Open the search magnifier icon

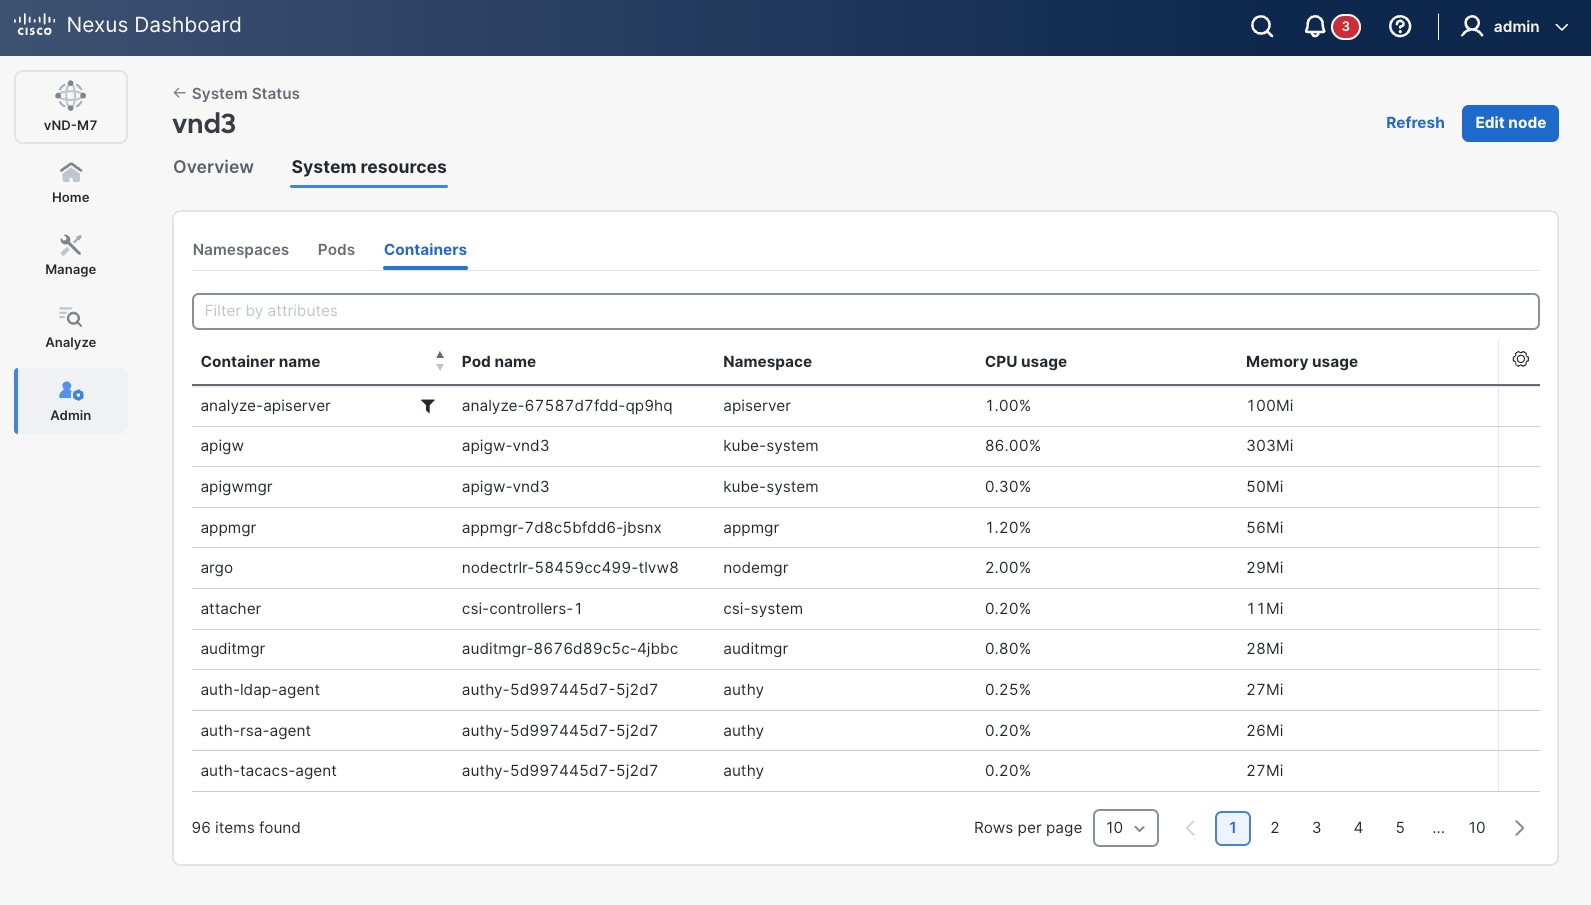pyautogui.click(x=1262, y=27)
